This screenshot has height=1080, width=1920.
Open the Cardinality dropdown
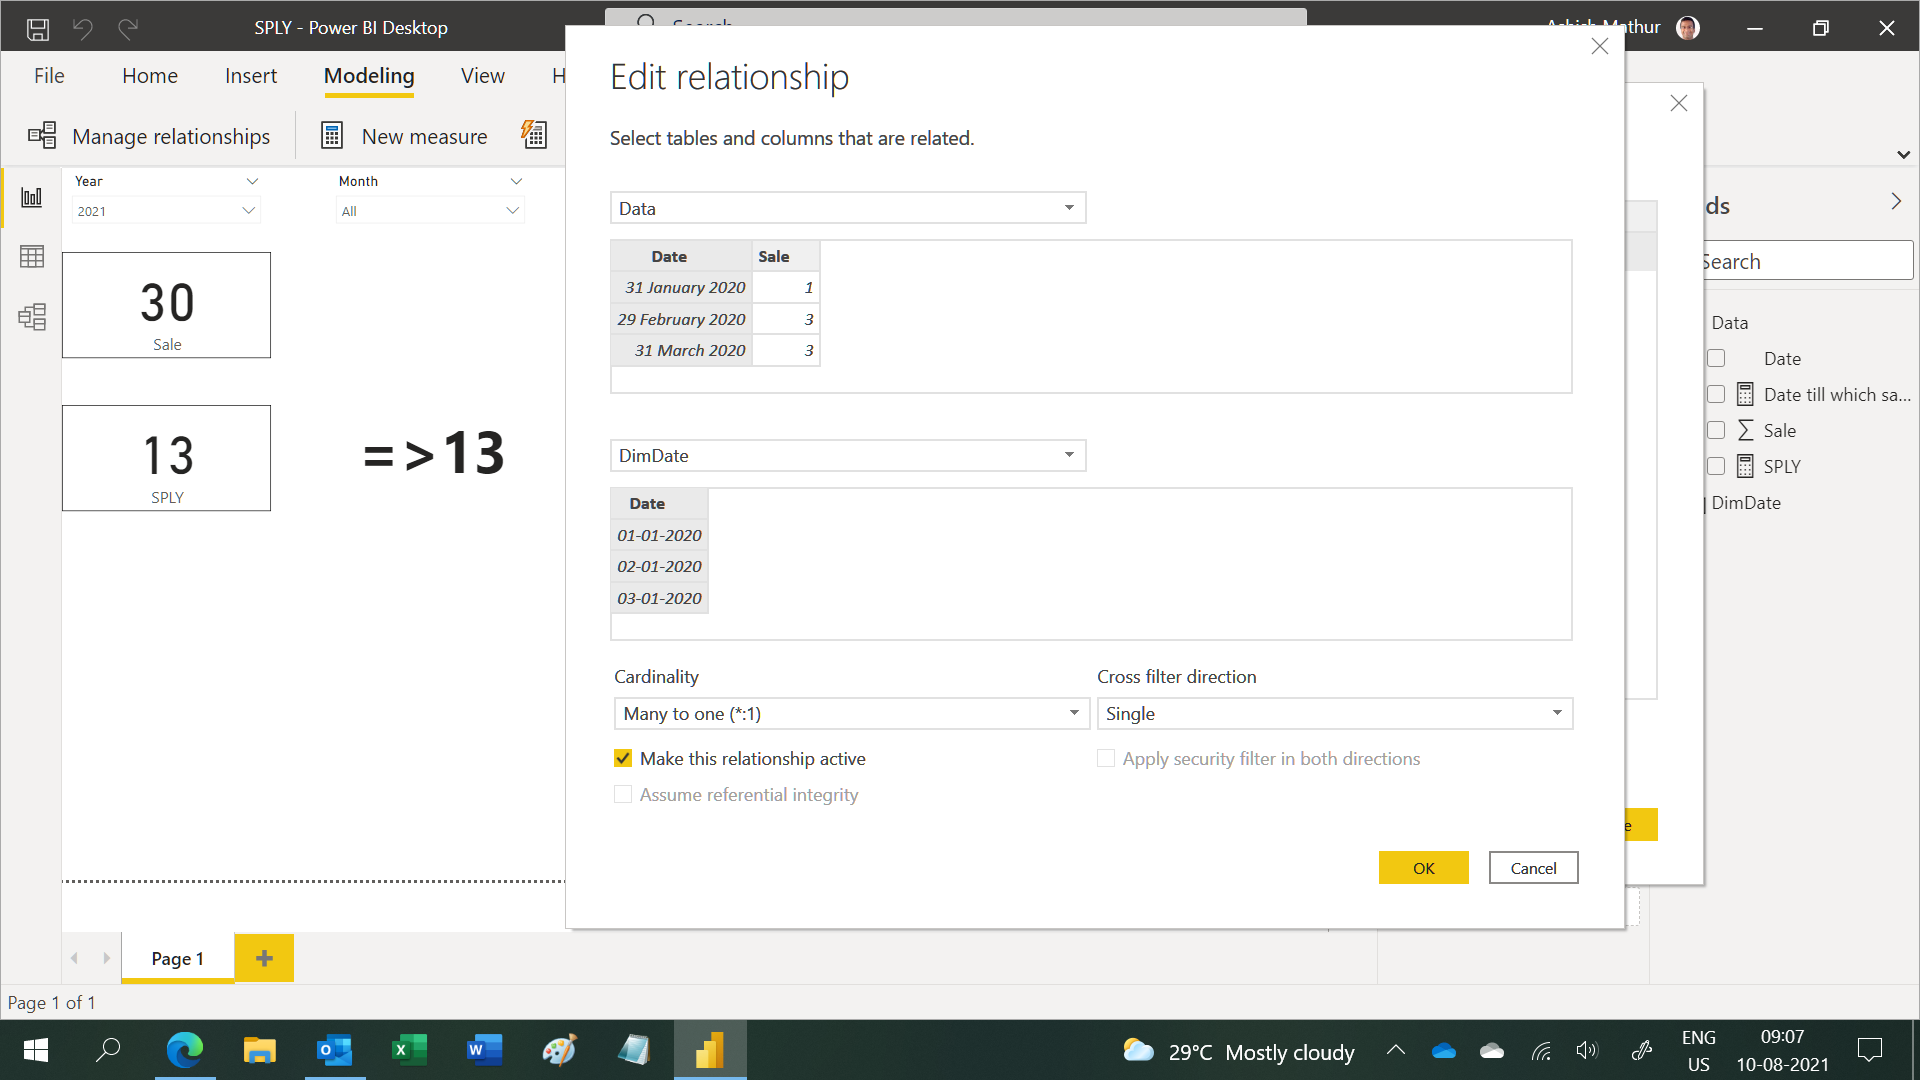point(851,714)
